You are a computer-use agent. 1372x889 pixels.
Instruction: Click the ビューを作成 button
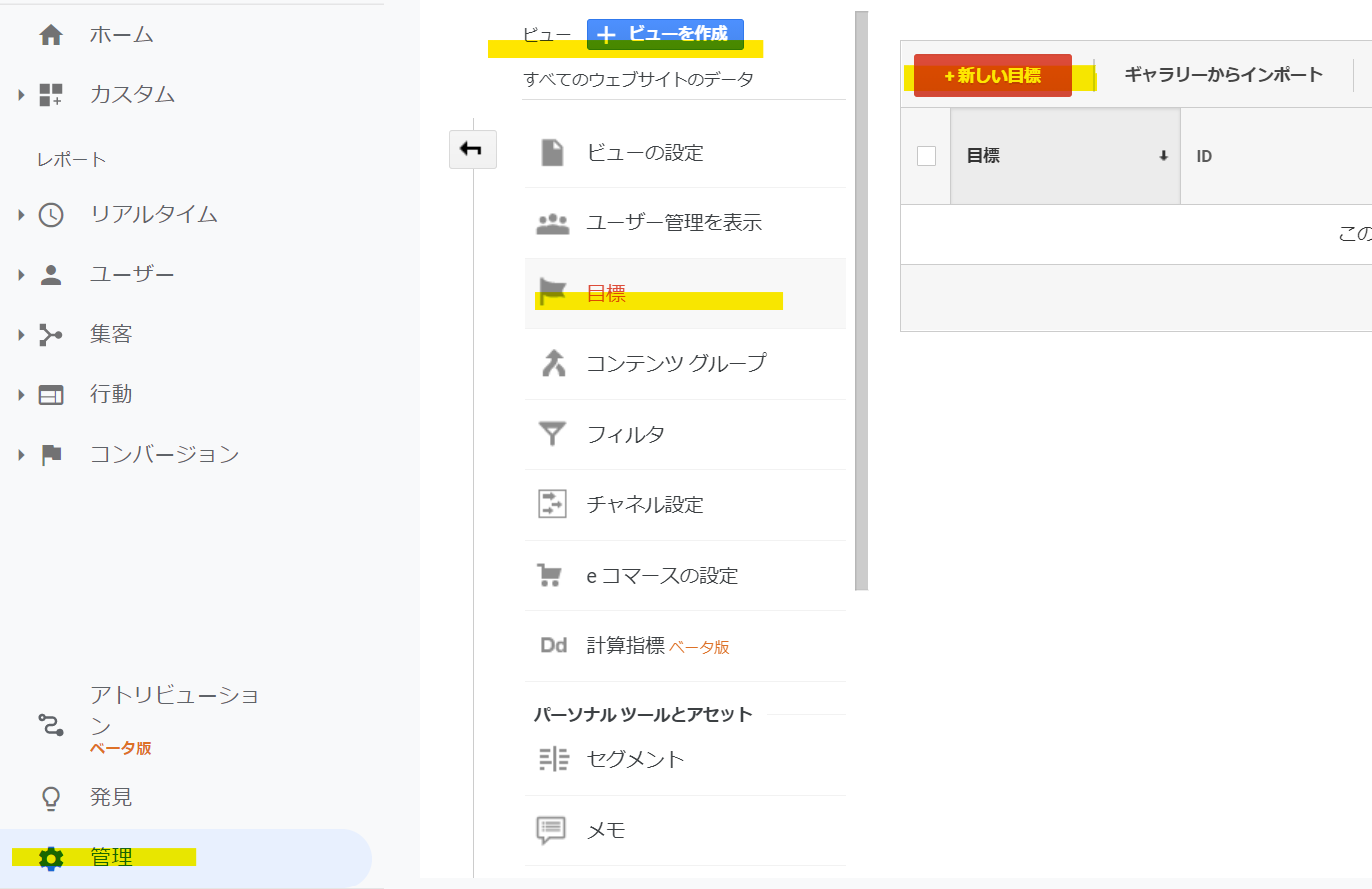(665, 34)
